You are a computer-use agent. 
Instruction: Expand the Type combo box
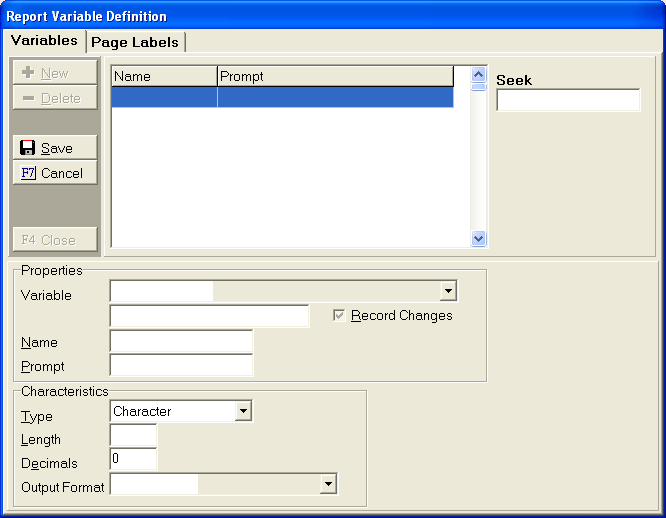(243, 411)
